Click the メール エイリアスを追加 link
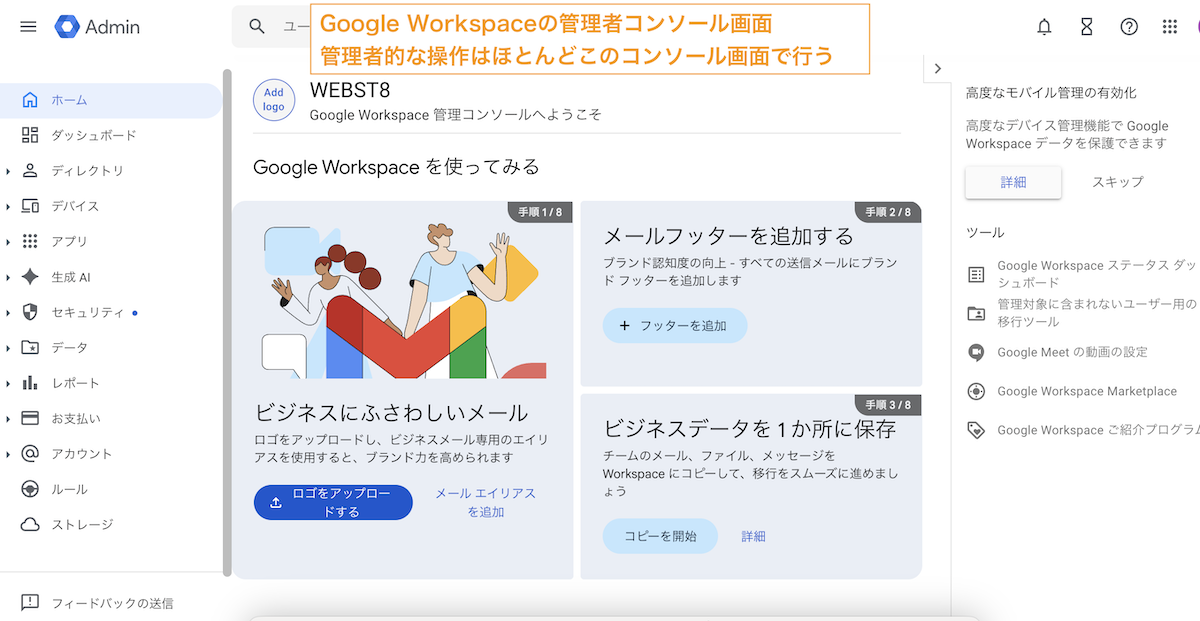1200x621 pixels. point(485,503)
